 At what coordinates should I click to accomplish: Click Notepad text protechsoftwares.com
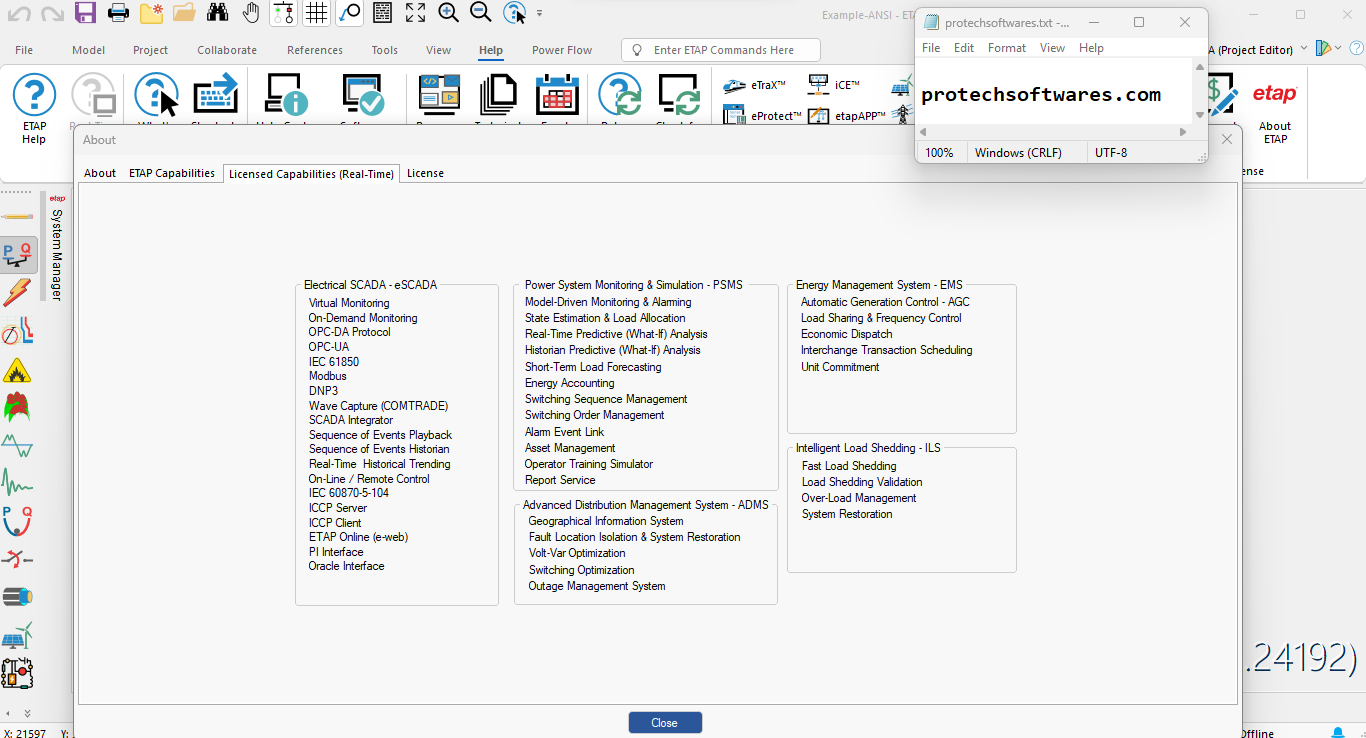1041,95
